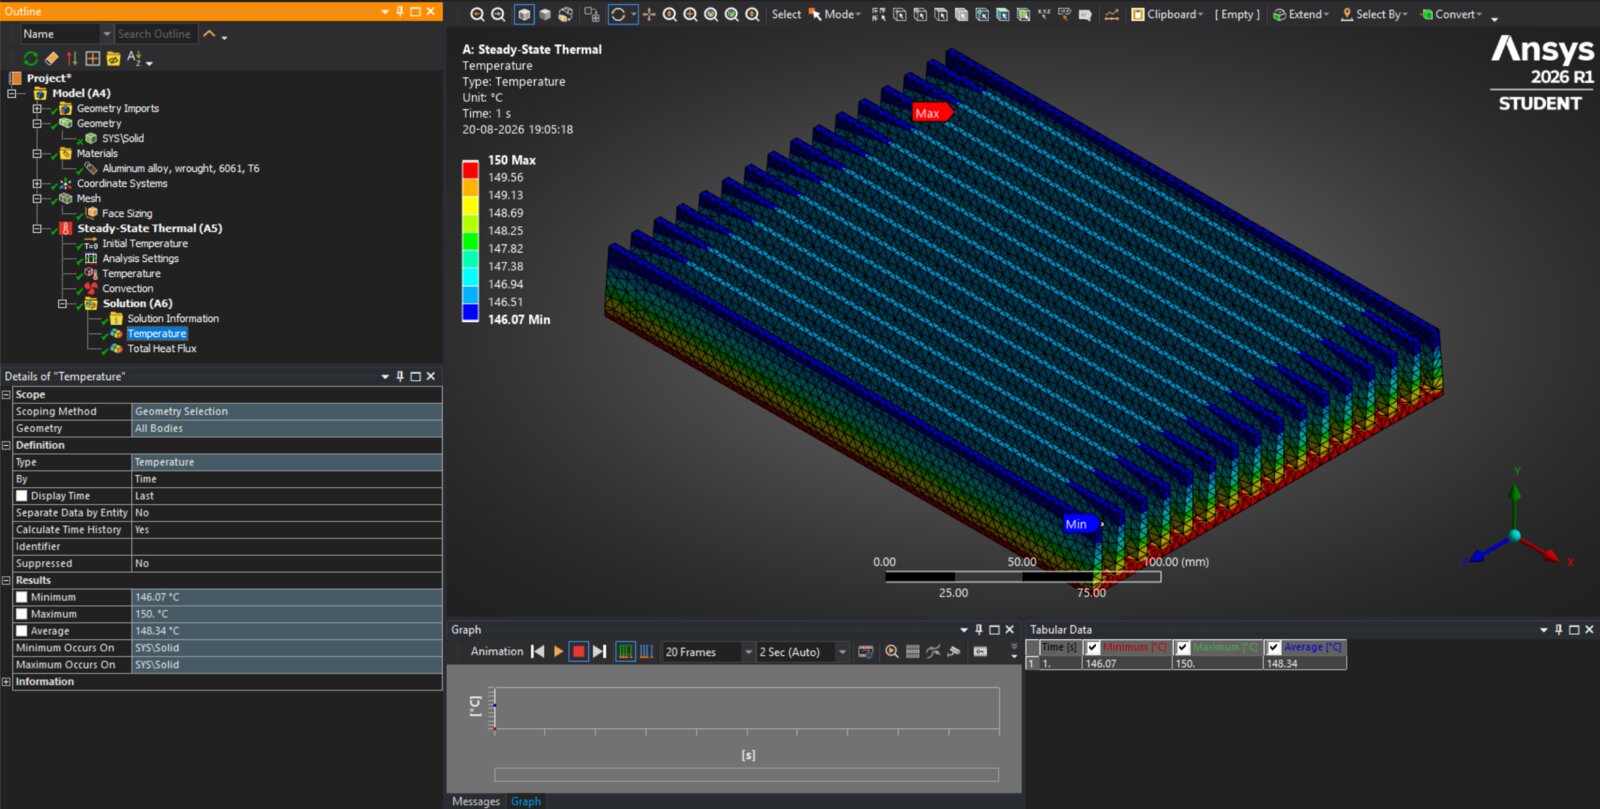
Task: Jump to last animation frame
Action: coord(599,652)
